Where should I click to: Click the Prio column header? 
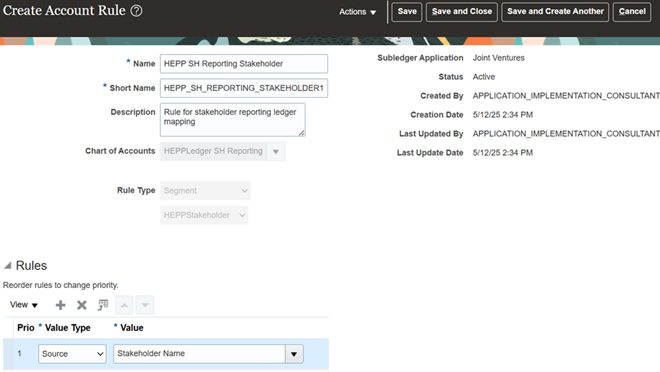[x=26, y=328]
